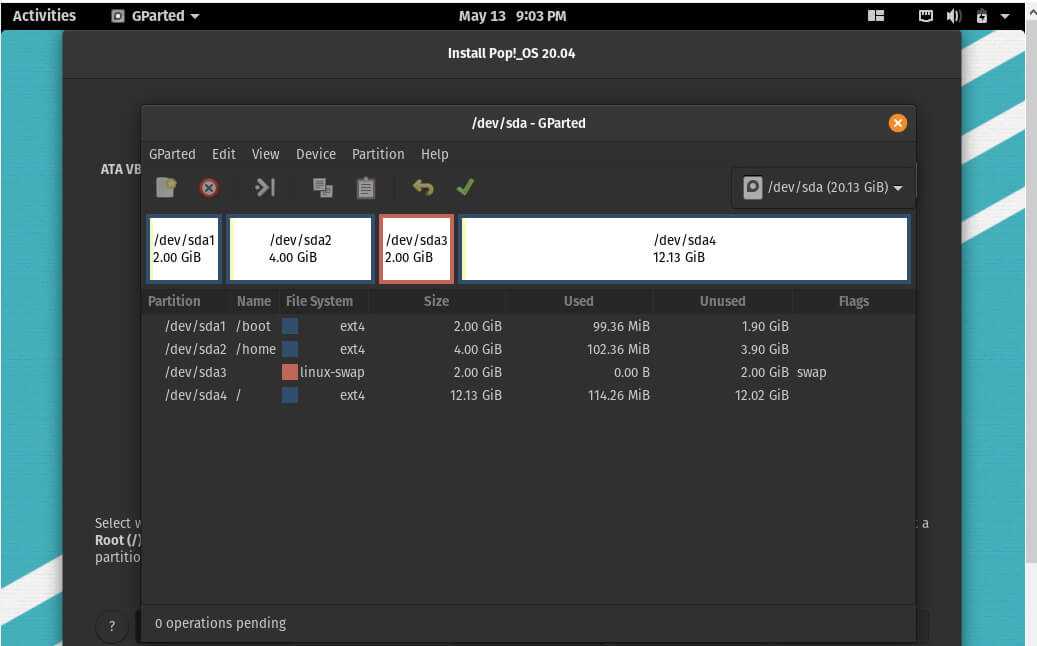Click the red linux-swap color square

pos(290,372)
